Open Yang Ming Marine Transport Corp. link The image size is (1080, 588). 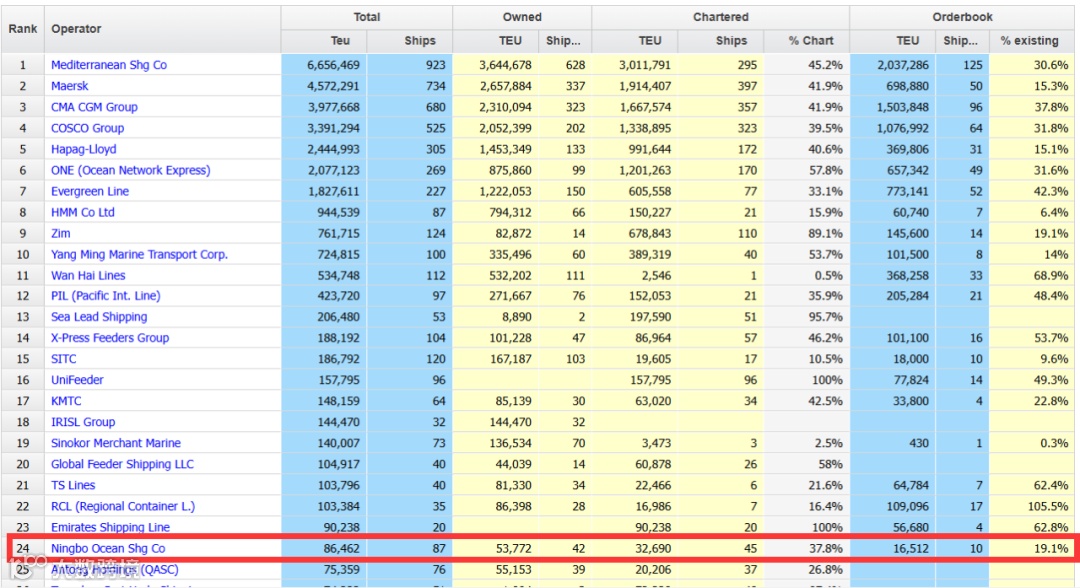(139, 254)
